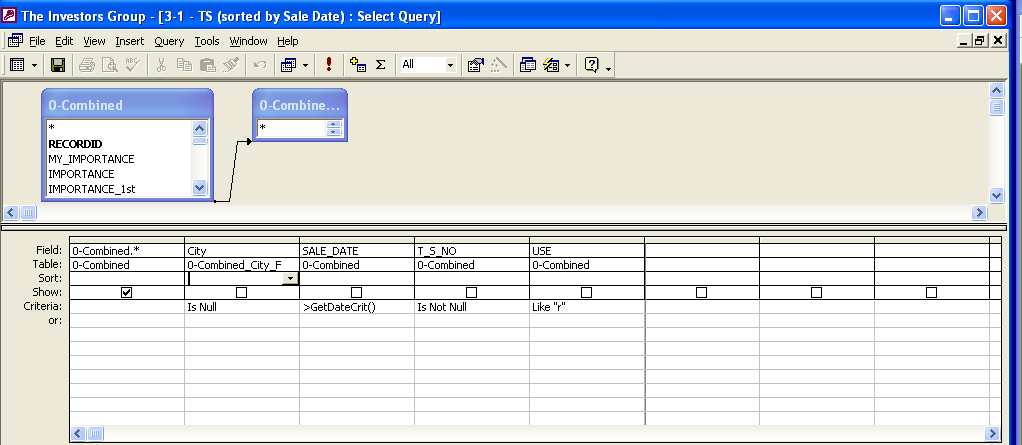This screenshot has height=445, width=1022.
Task: Uncheck Show box for 0-Combined.* column
Action: (x=126, y=293)
